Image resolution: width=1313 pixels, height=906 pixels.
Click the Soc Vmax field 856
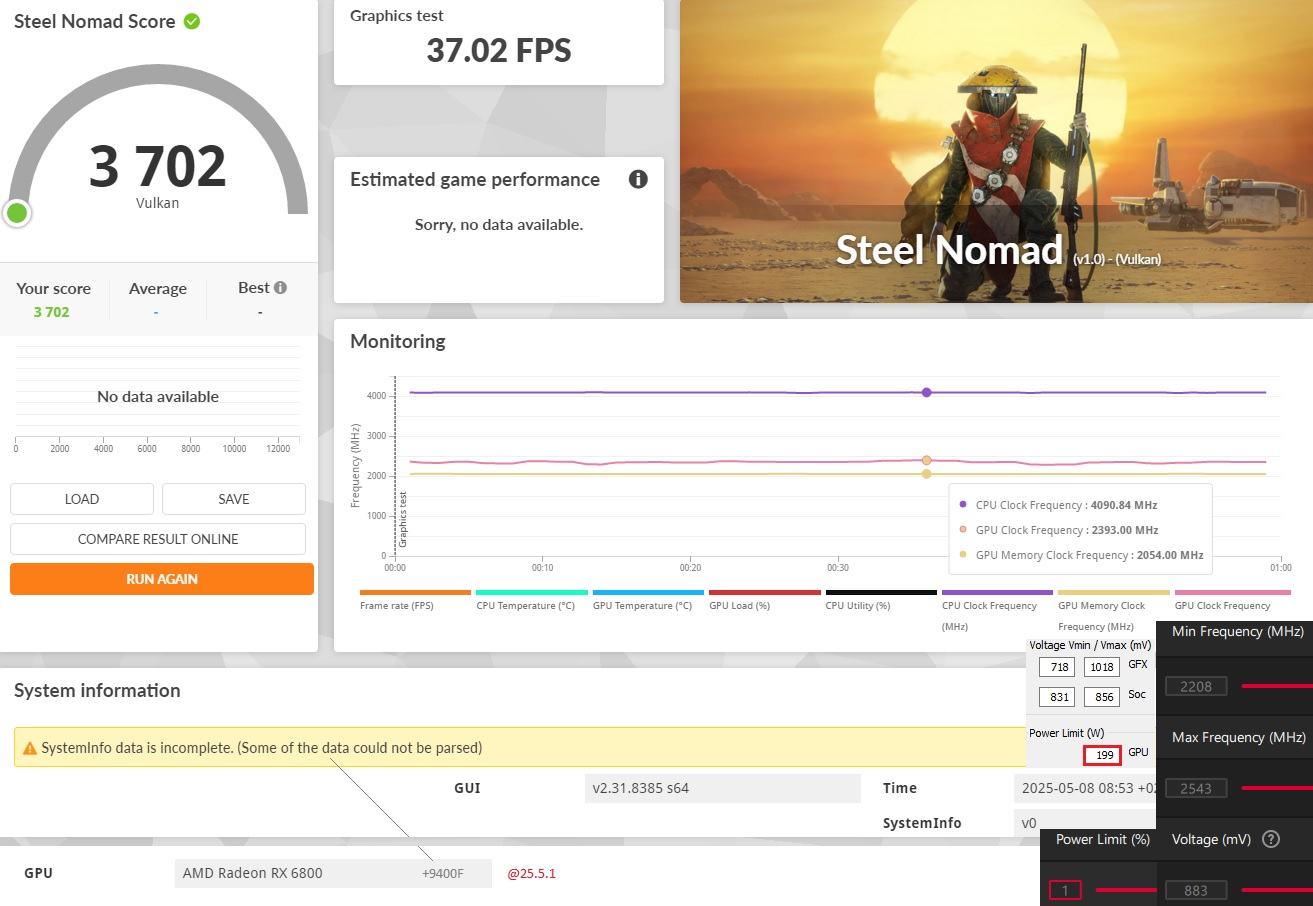click(x=1102, y=697)
